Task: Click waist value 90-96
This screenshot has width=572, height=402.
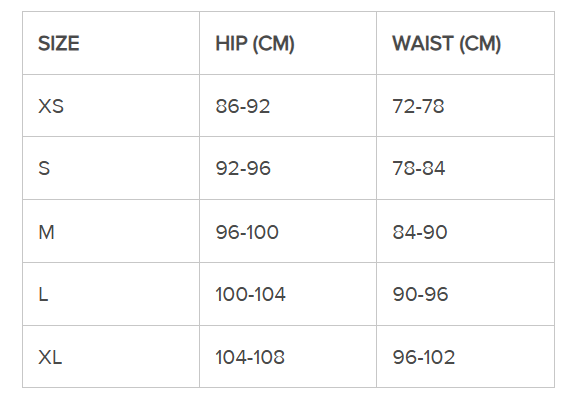Action: 420,294
